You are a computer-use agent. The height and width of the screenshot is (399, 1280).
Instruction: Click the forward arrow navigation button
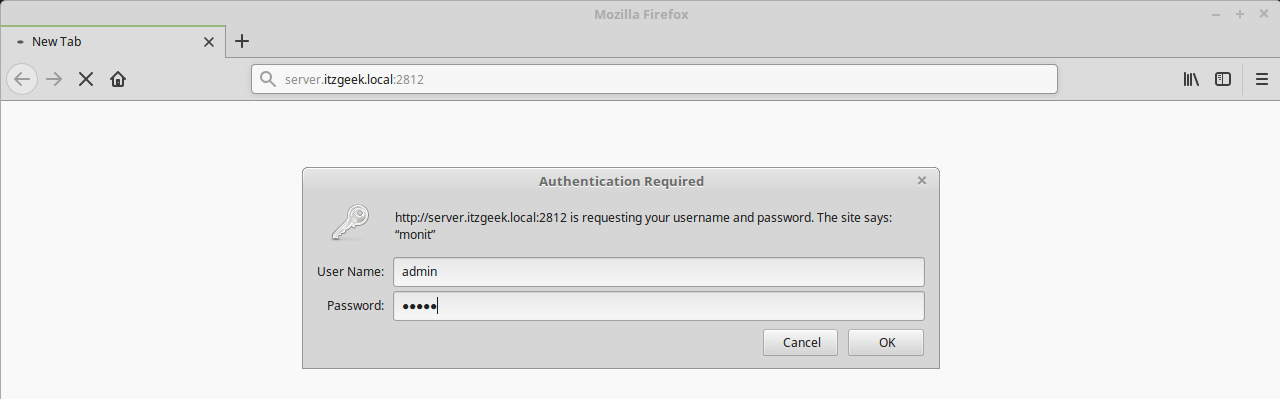click(x=55, y=79)
